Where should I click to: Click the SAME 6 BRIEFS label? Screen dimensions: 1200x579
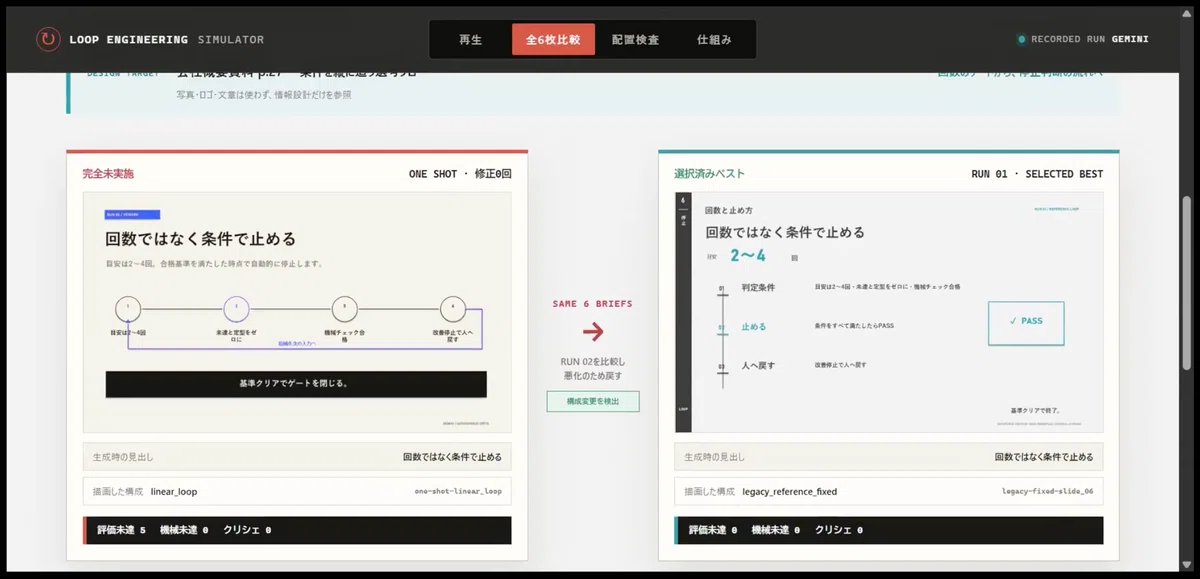pos(593,304)
